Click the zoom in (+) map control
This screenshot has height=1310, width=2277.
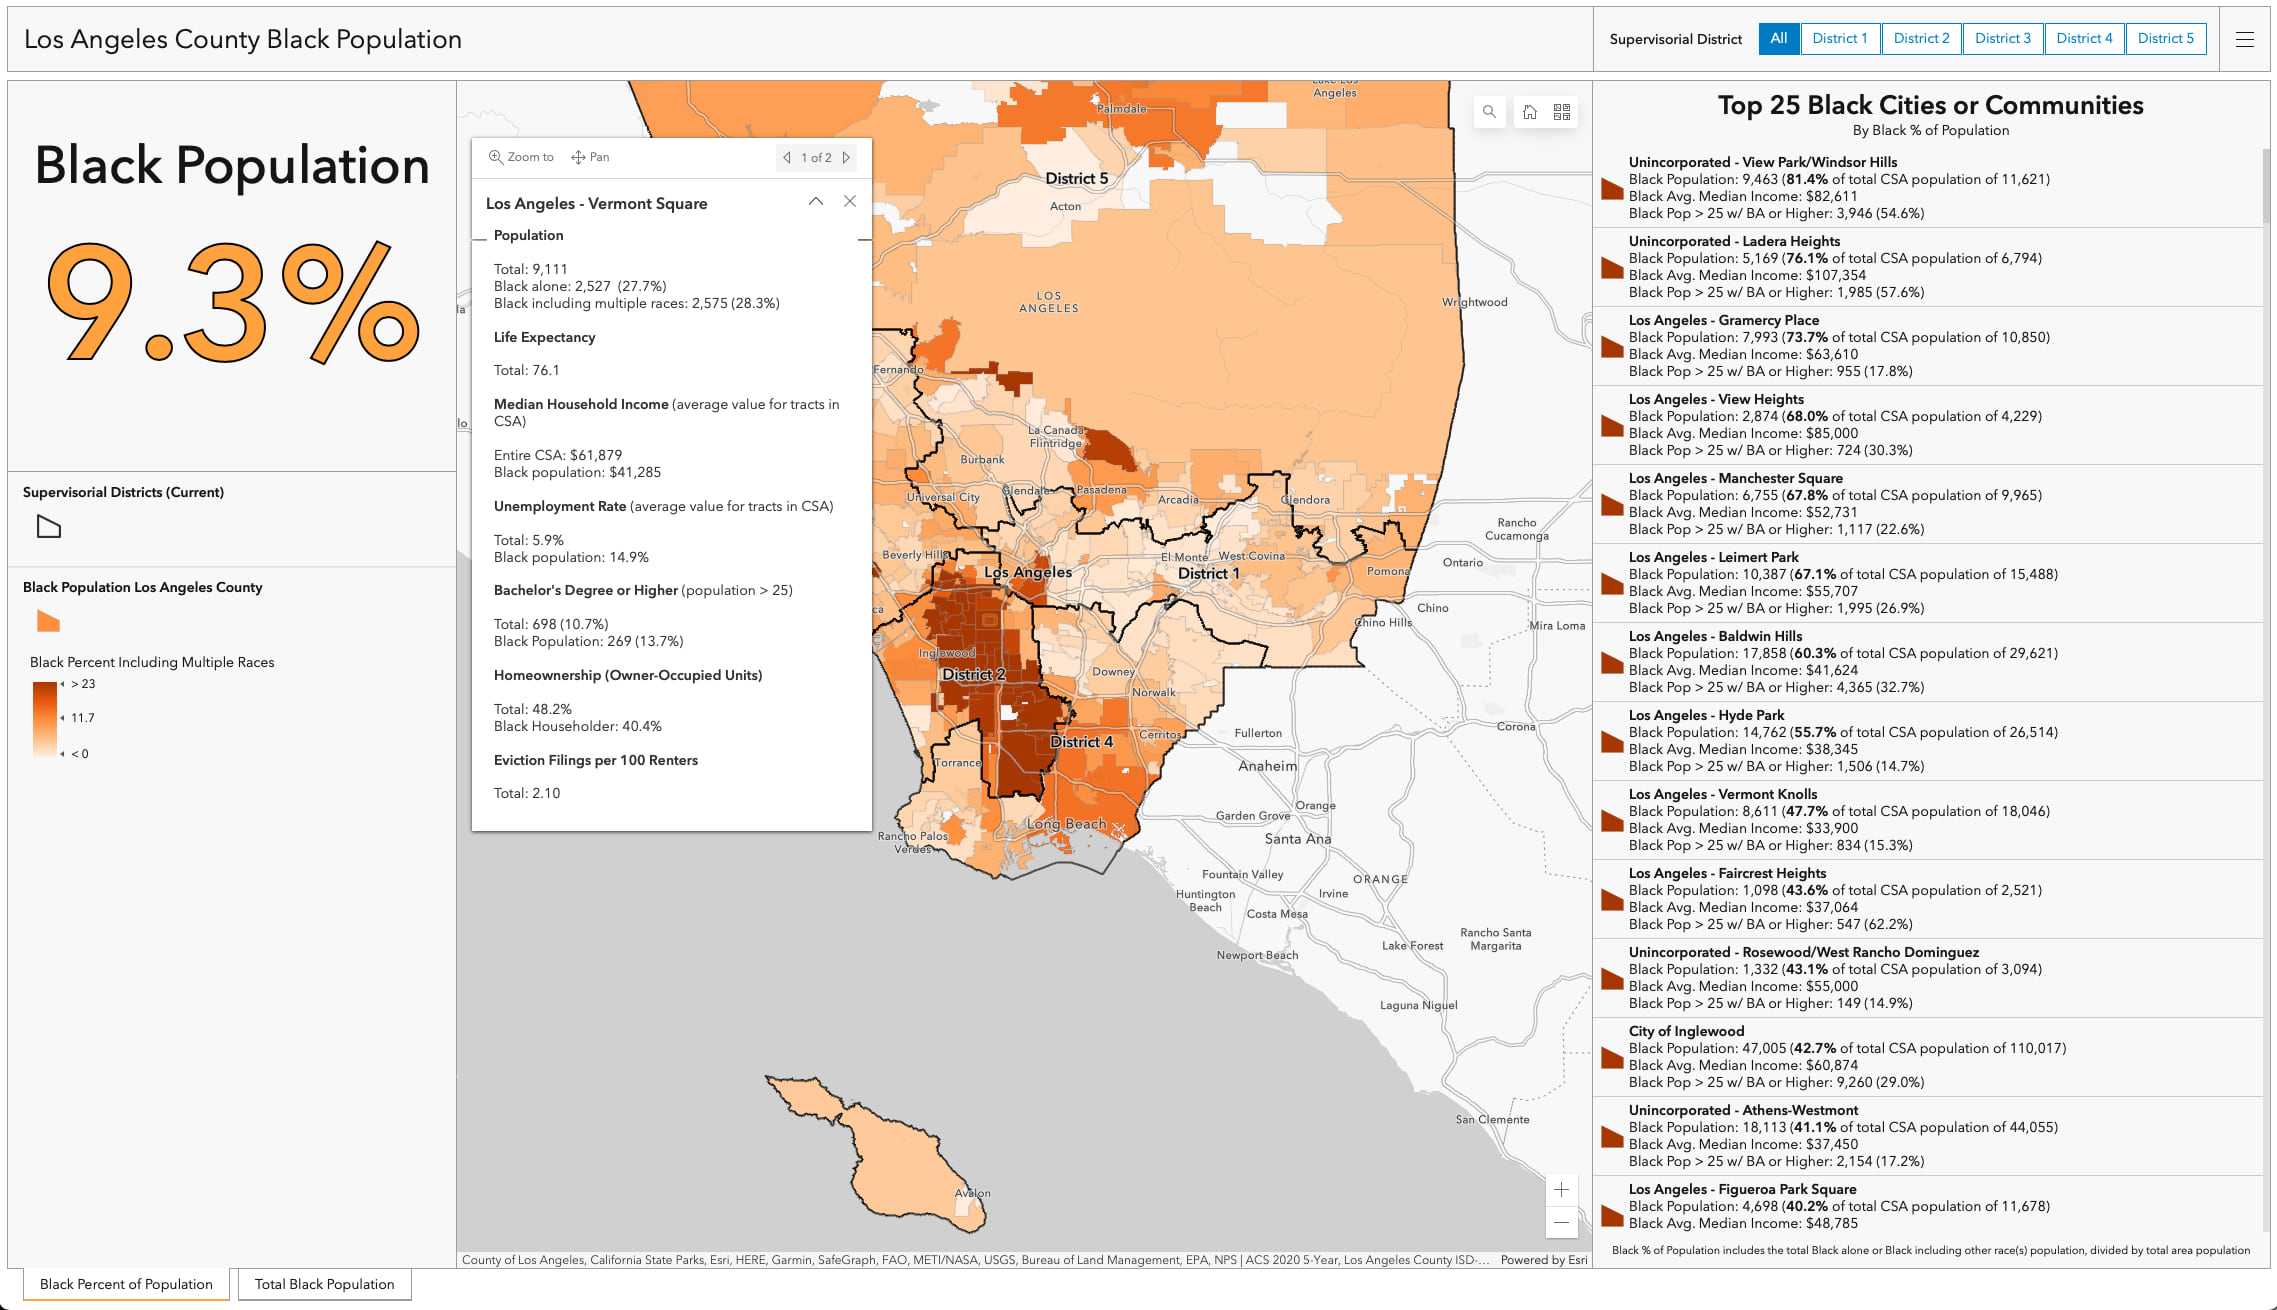tap(1561, 1189)
